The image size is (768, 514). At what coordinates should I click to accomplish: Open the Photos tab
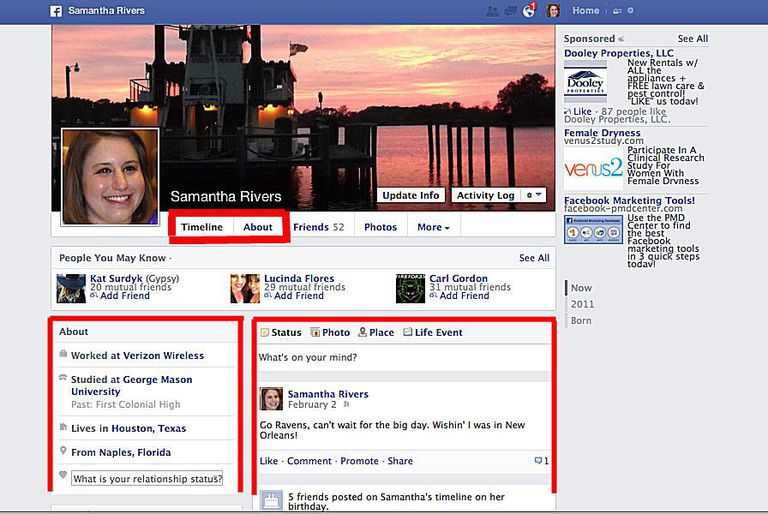[x=380, y=227]
